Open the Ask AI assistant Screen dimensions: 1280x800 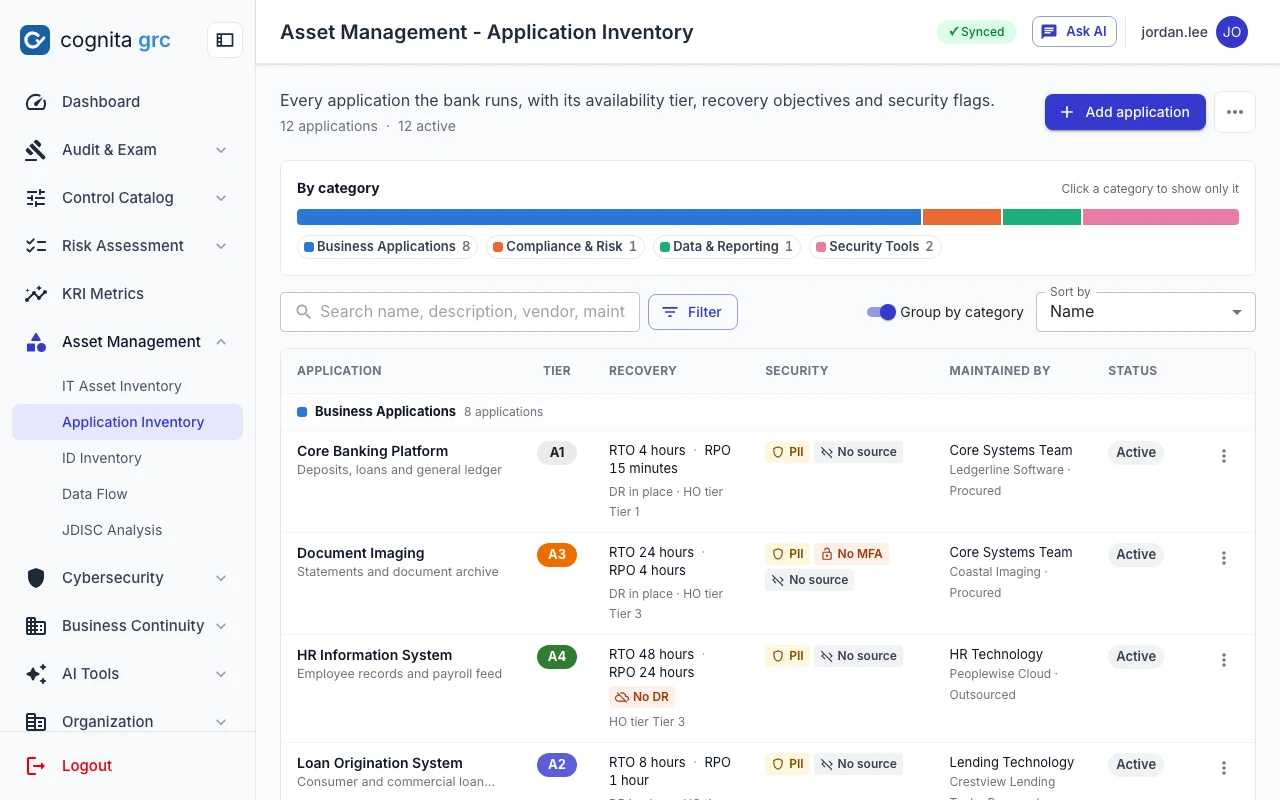pyautogui.click(x=1074, y=31)
